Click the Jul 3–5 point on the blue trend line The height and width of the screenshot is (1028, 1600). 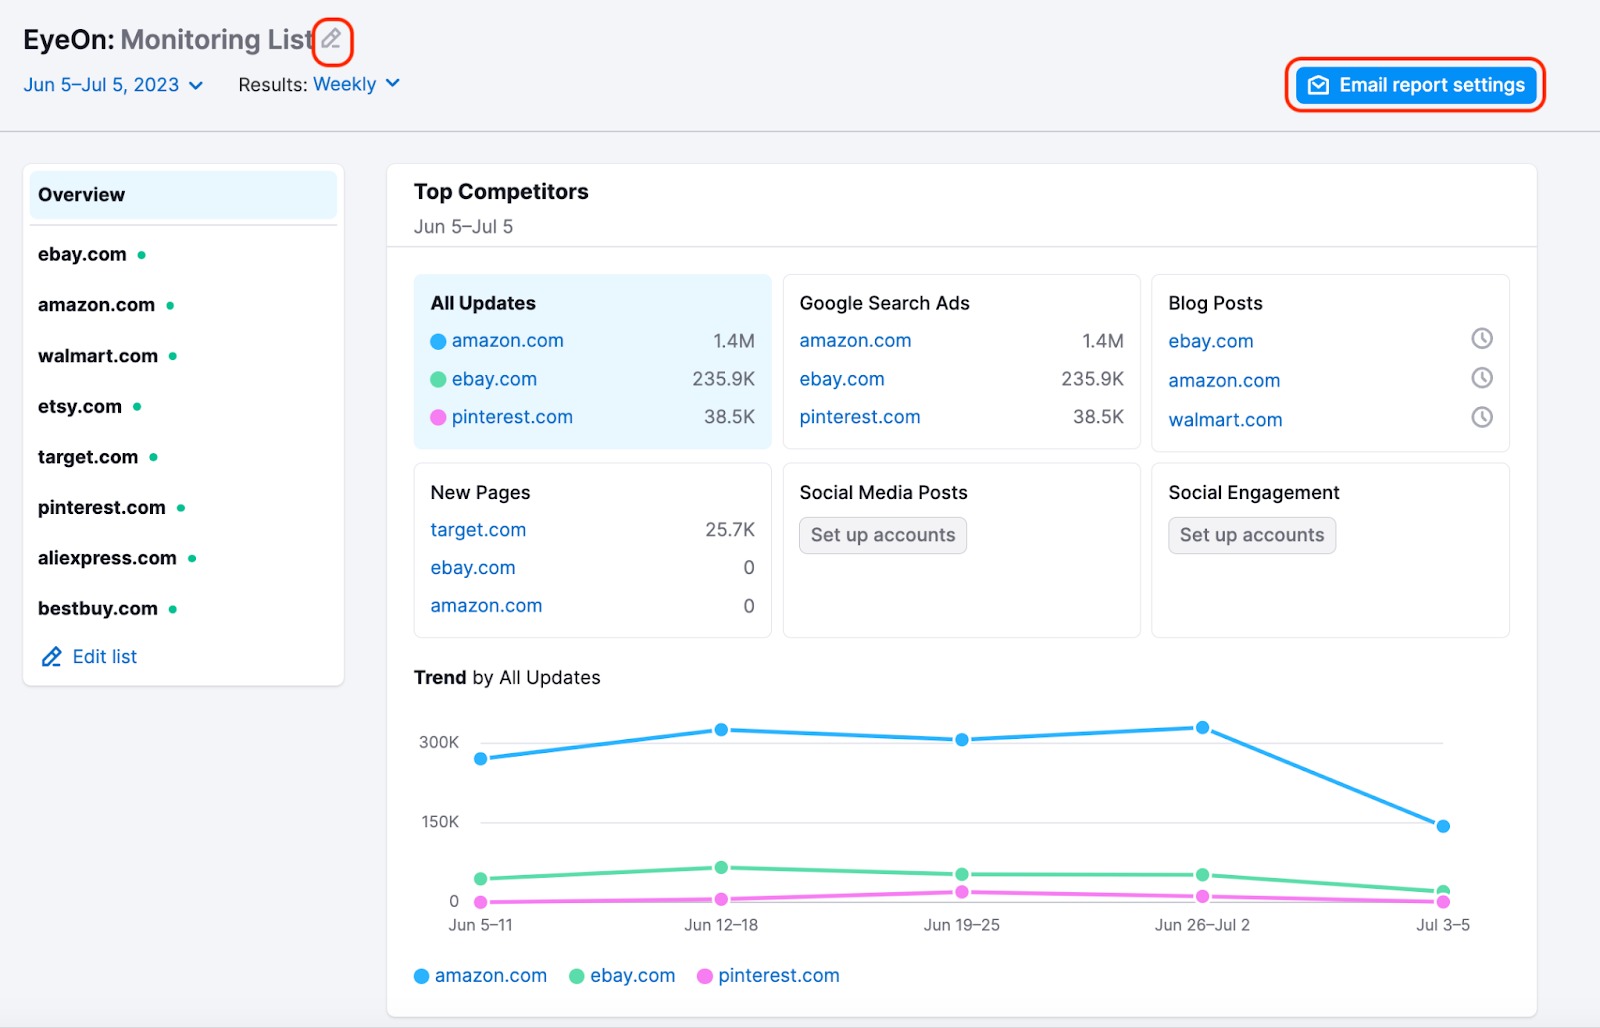tap(1442, 826)
